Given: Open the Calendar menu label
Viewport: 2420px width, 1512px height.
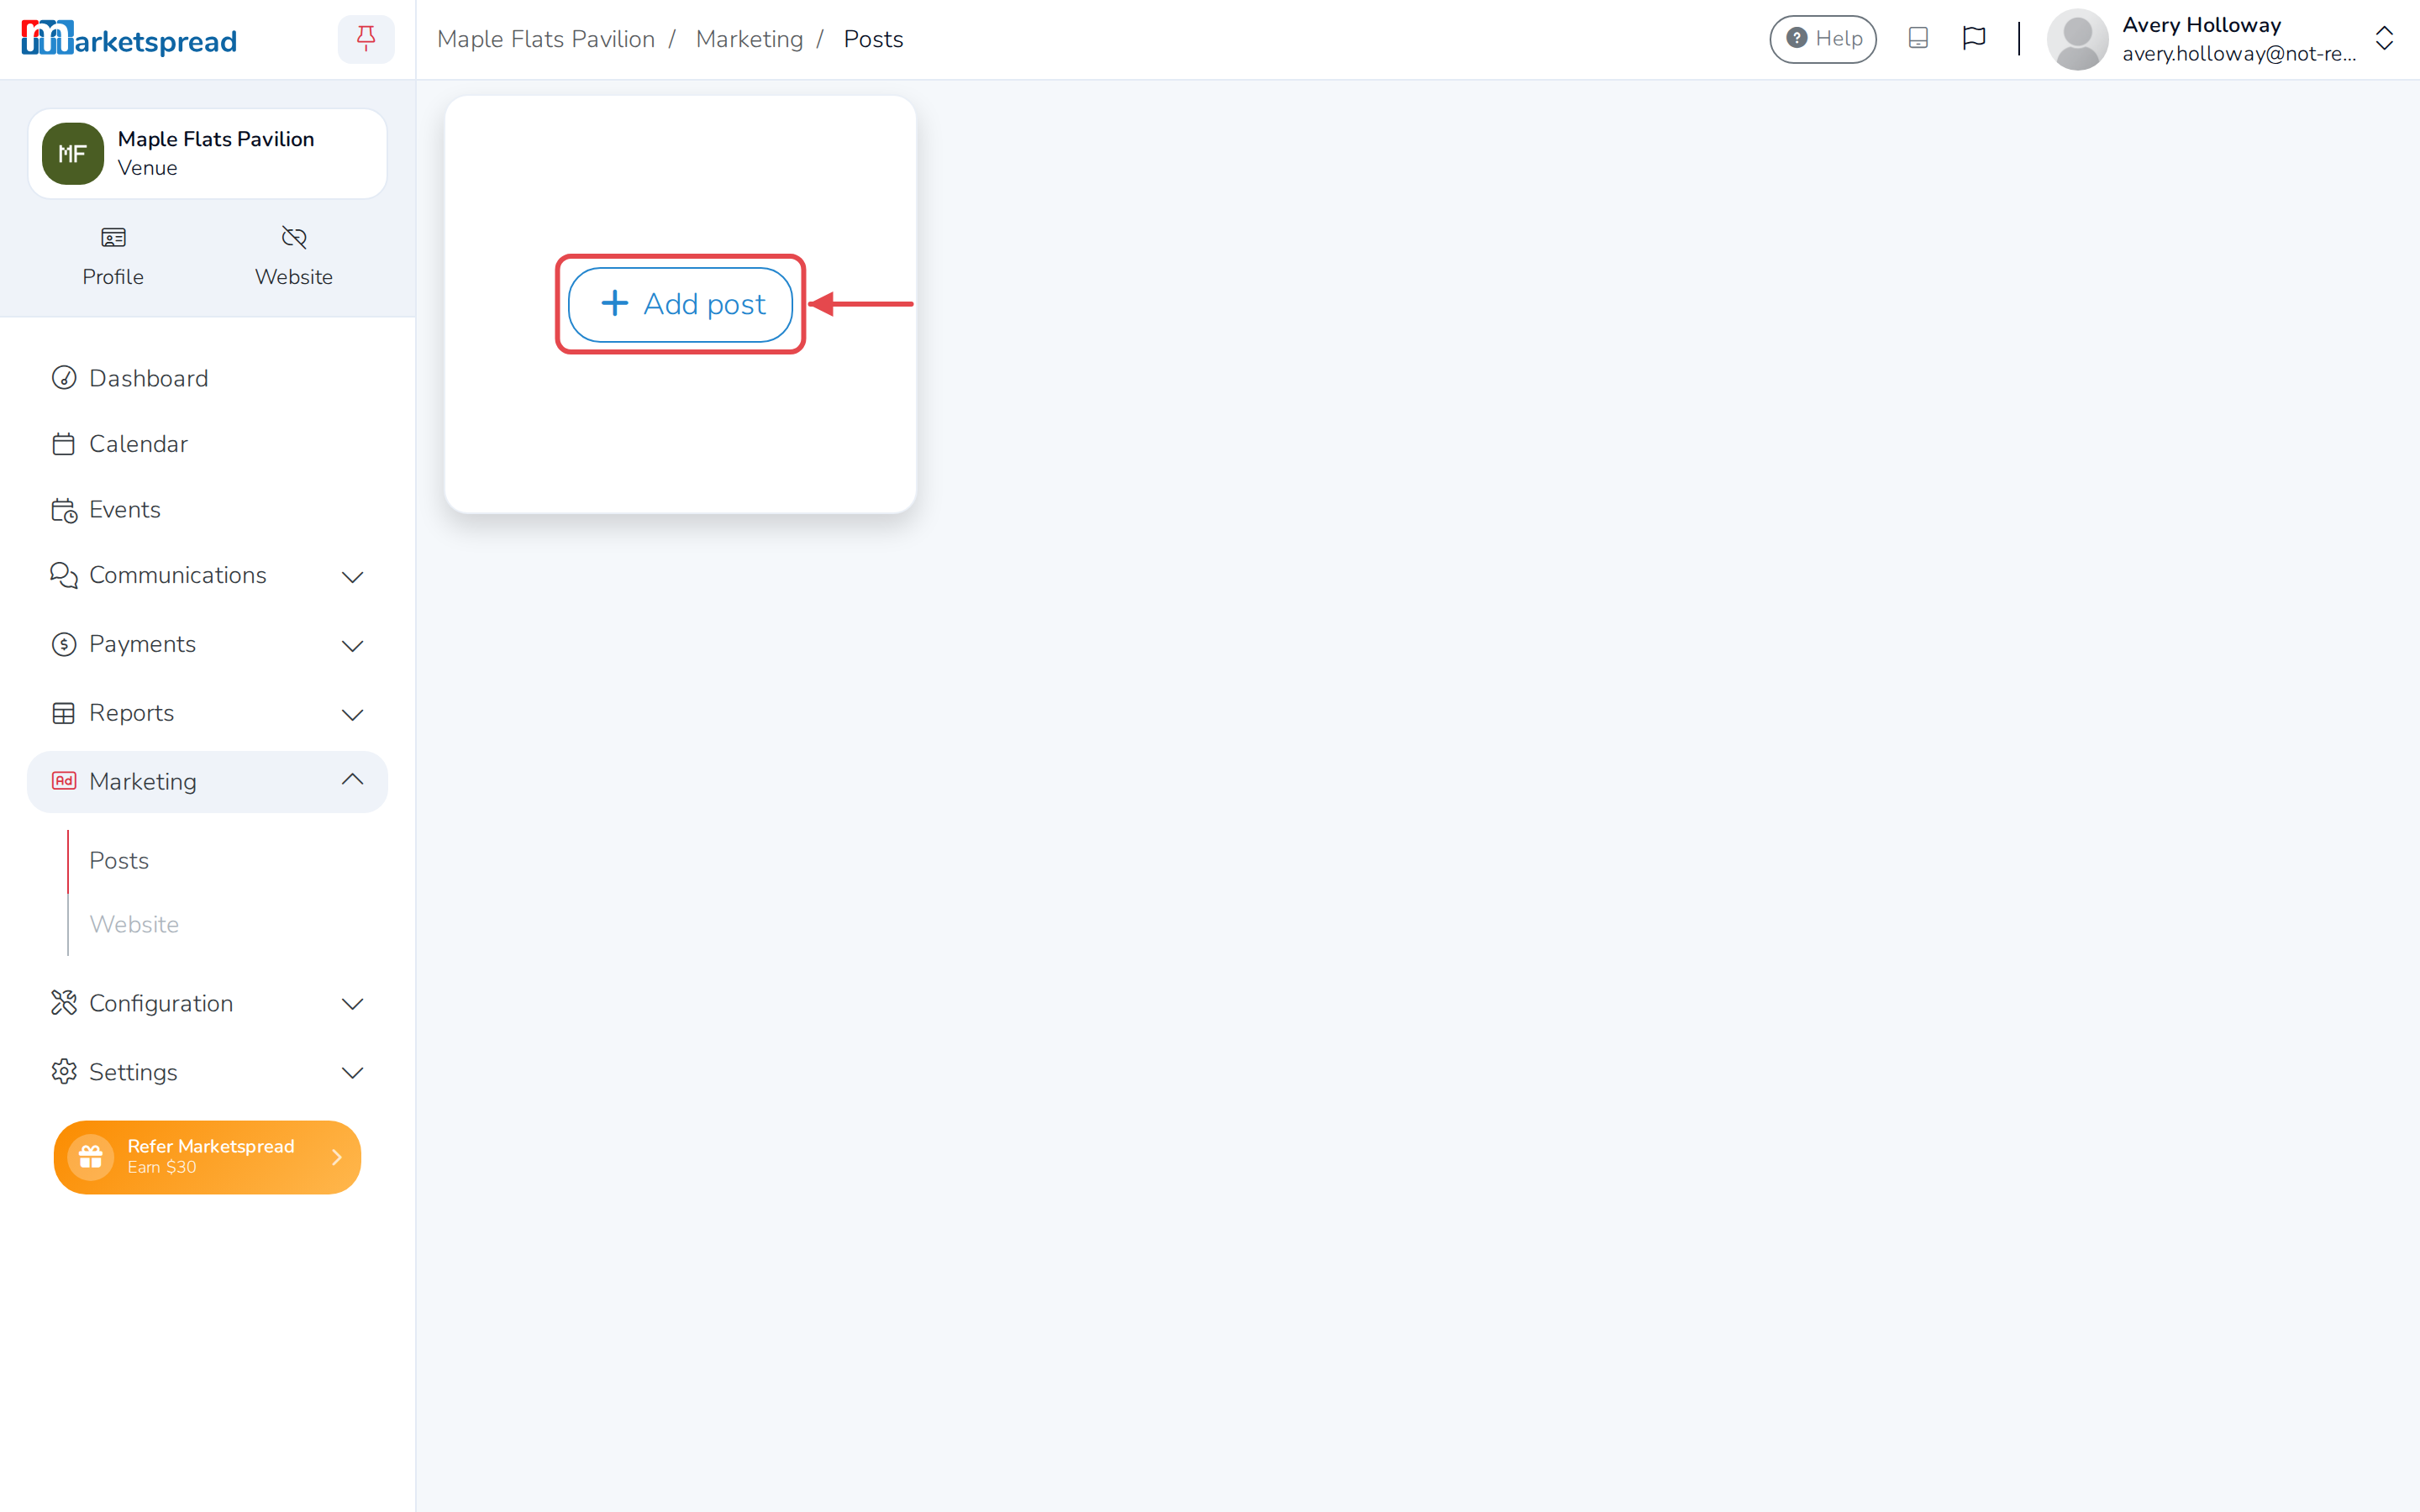Looking at the screenshot, I should click(x=138, y=444).
